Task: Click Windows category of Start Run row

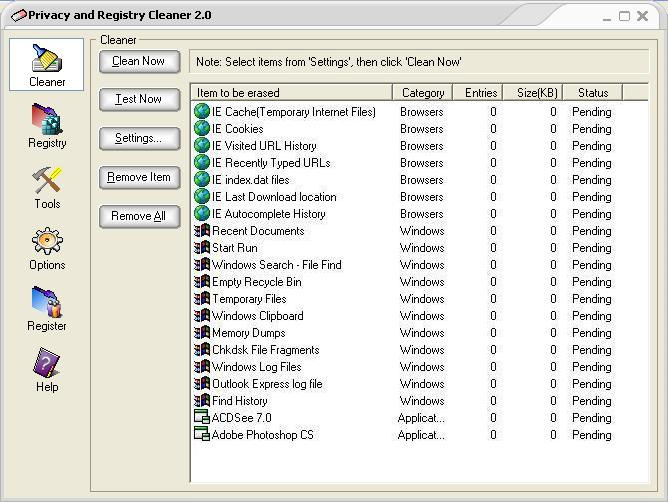Action: [422, 248]
